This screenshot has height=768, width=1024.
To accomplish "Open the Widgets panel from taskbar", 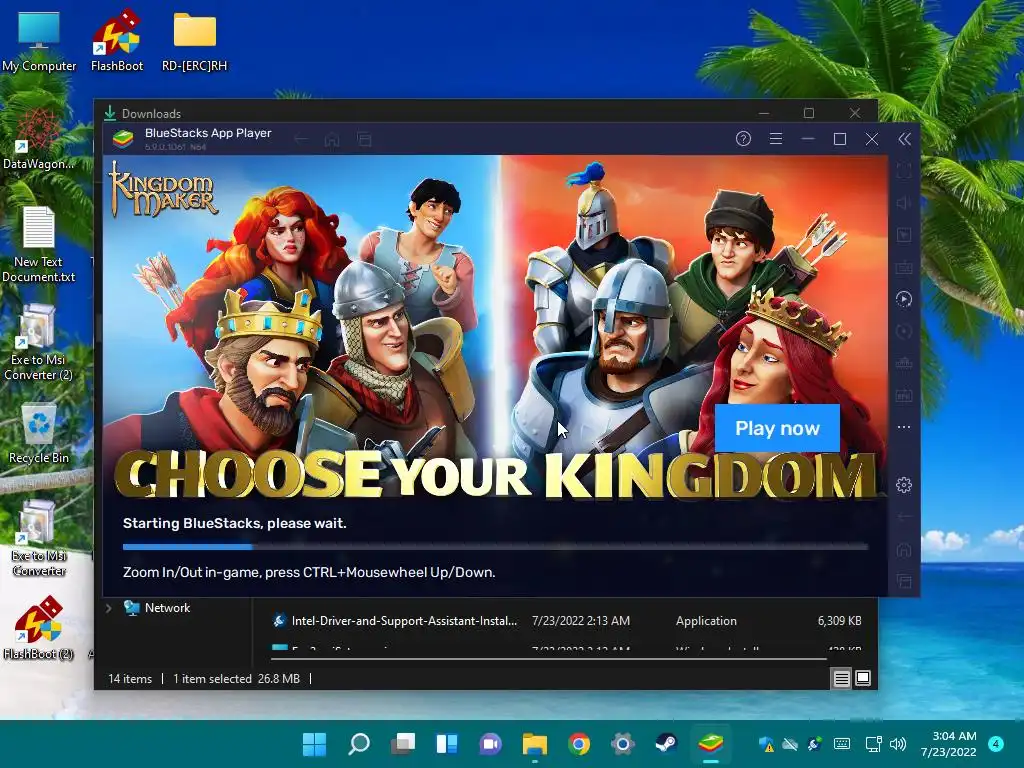I will (447, 744).
